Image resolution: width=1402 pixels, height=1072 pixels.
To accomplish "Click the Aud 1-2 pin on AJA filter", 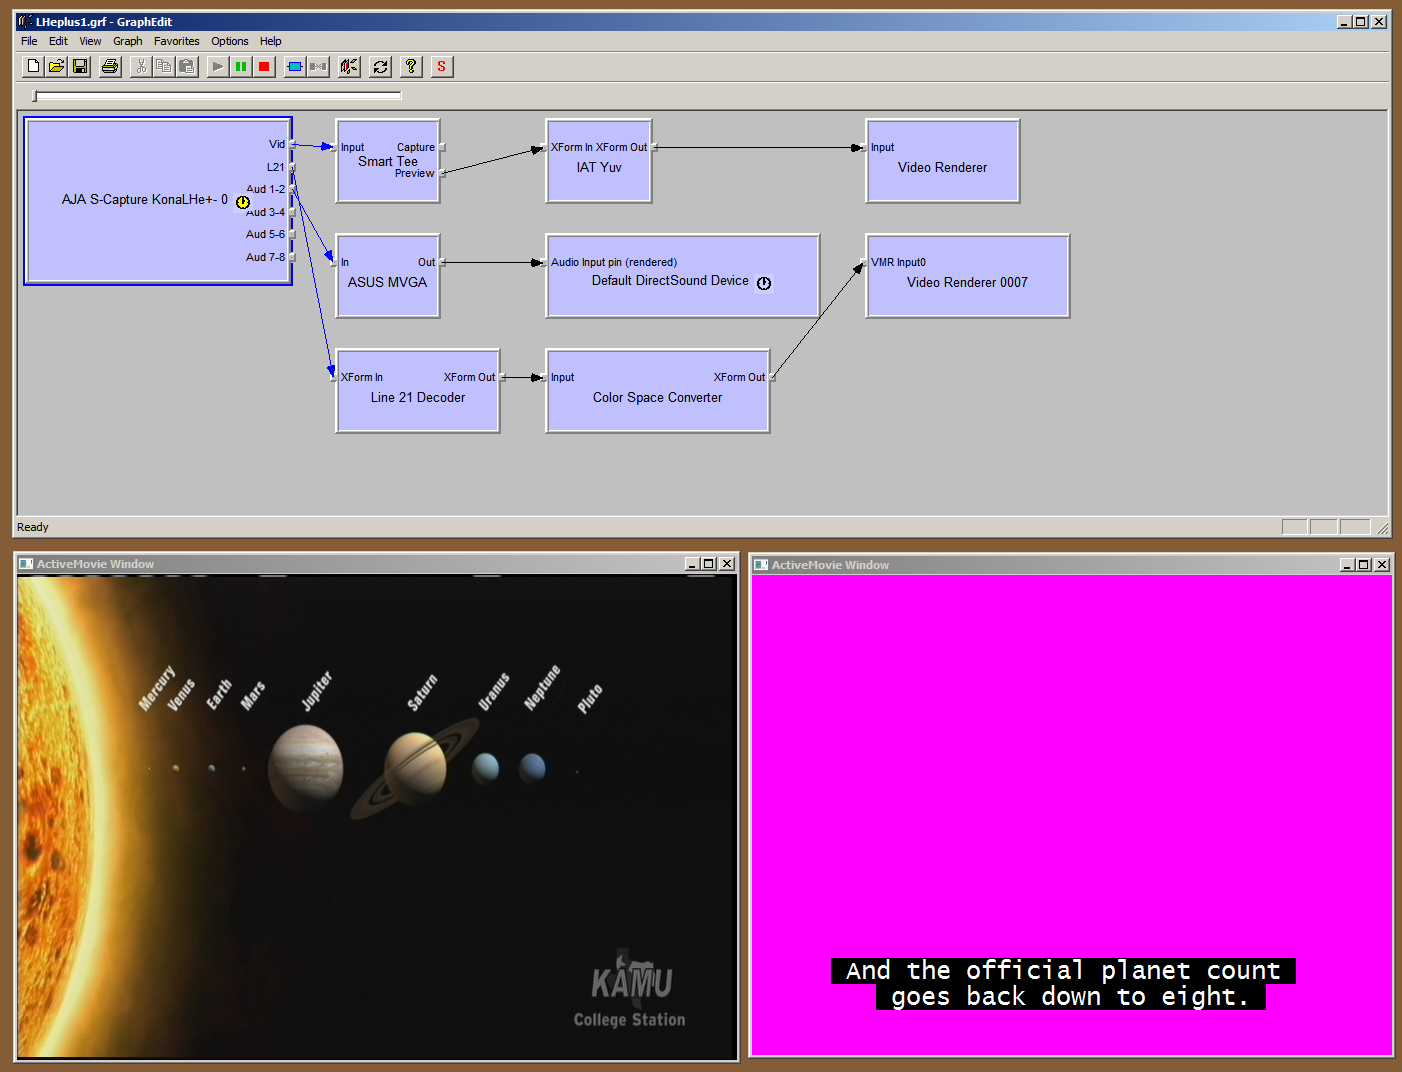I will [292, 189].
